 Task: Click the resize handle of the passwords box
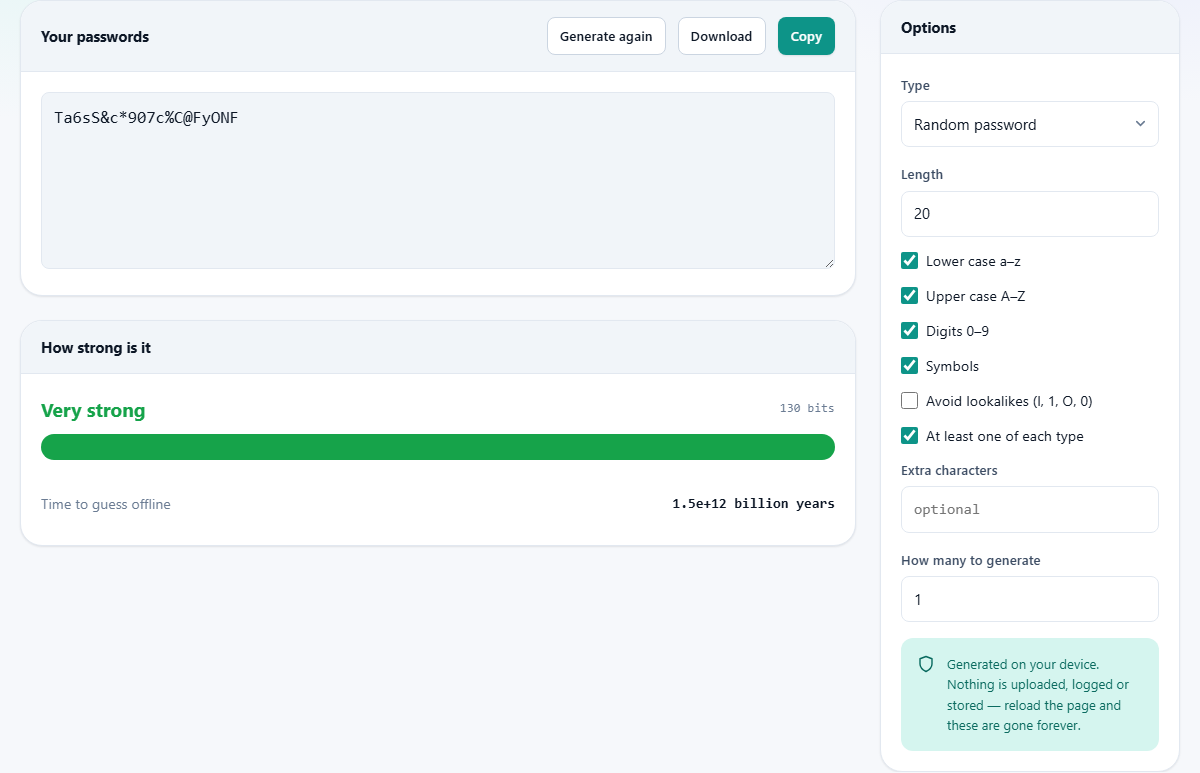coord(829,263)
